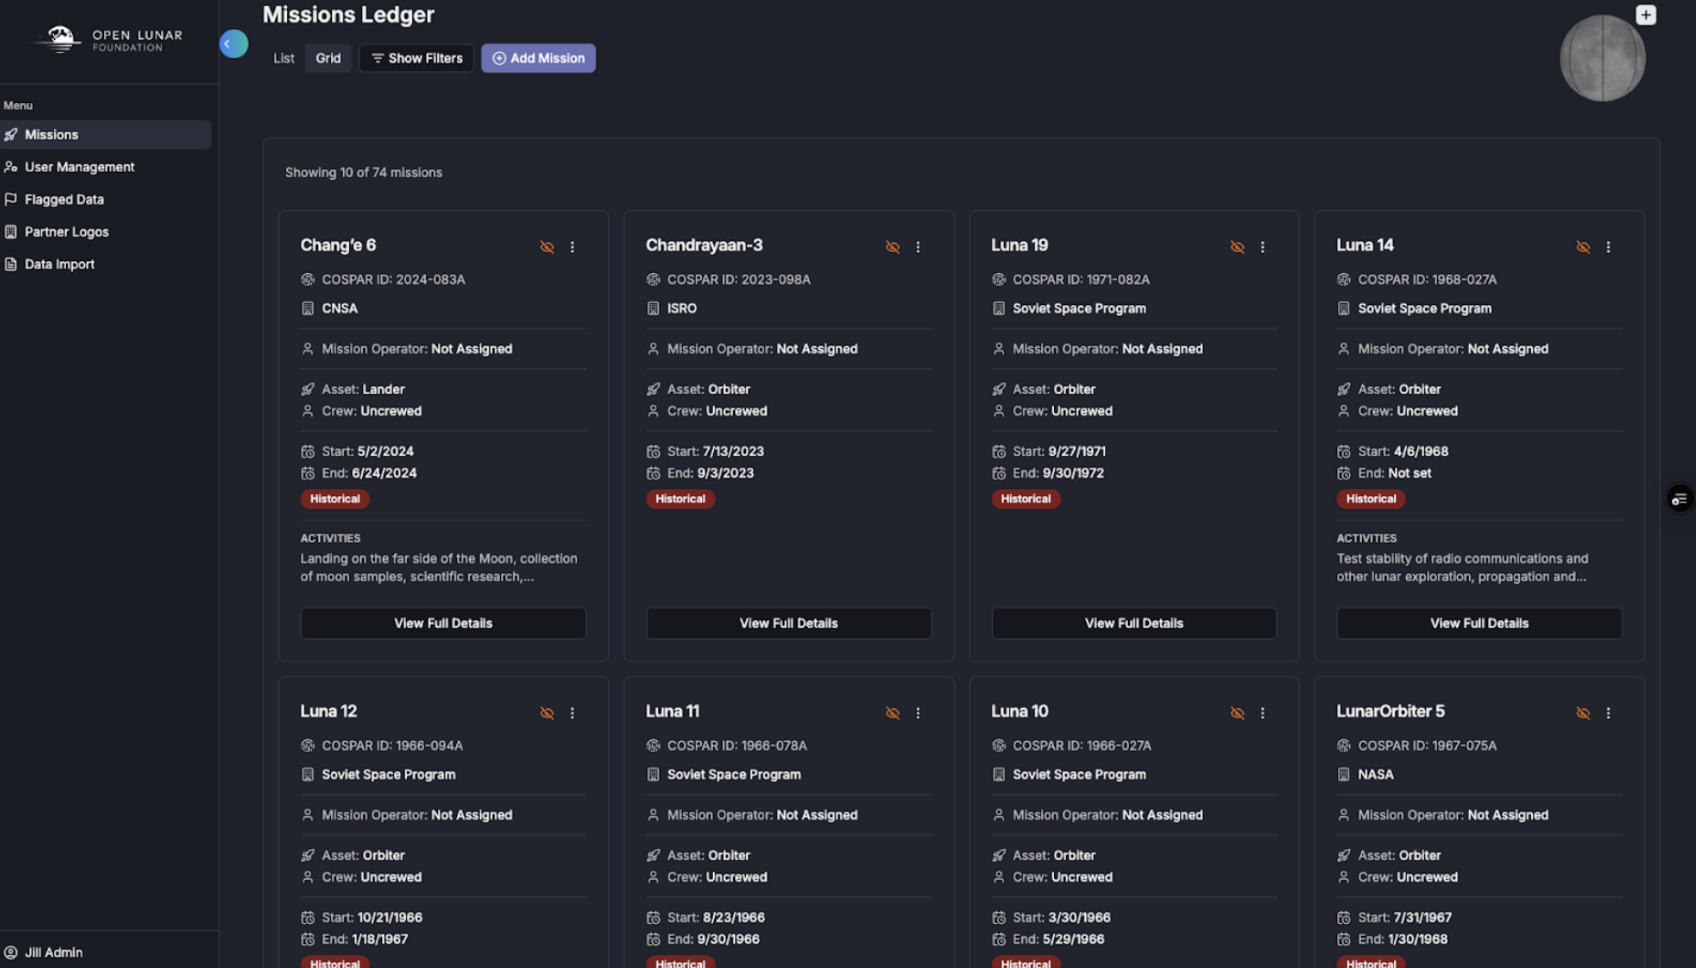View Full Details for Chang'e 6
The height and width of the screenshot is (968, 1696).
(x=443, y=623)
